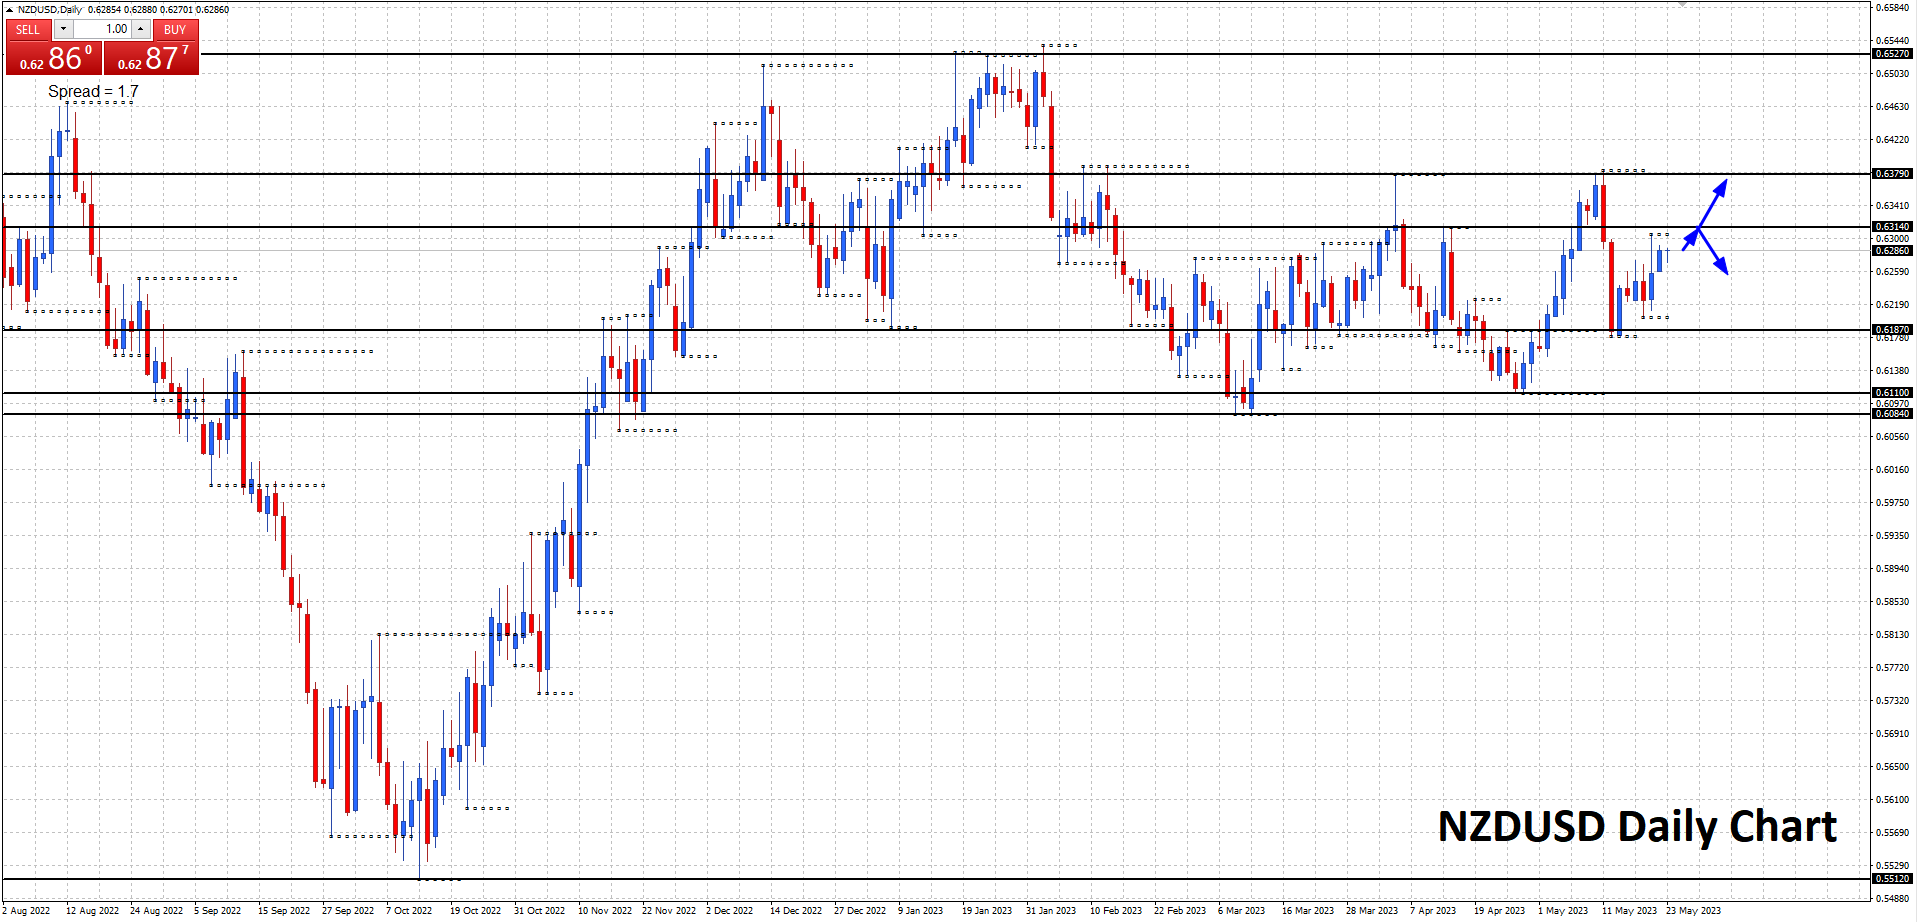Viewport: 1918px width, 922px height.
Task: Click the '31 Jan 2023' date label
Action: click(x=1051, y=911)
